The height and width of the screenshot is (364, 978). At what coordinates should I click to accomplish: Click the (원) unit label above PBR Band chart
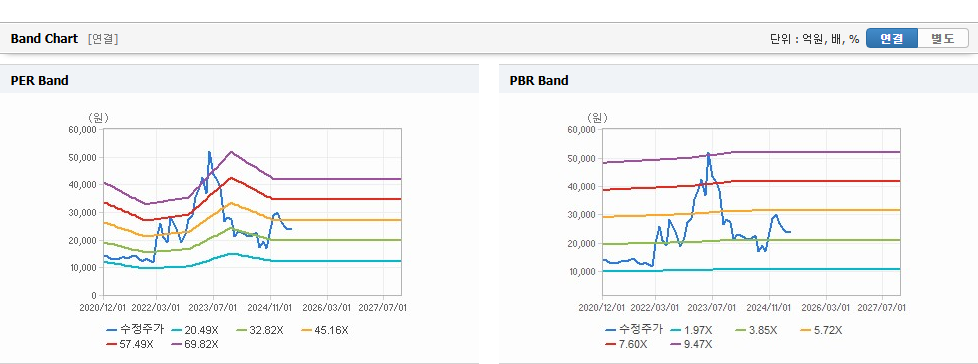click(x=597, y=118)
